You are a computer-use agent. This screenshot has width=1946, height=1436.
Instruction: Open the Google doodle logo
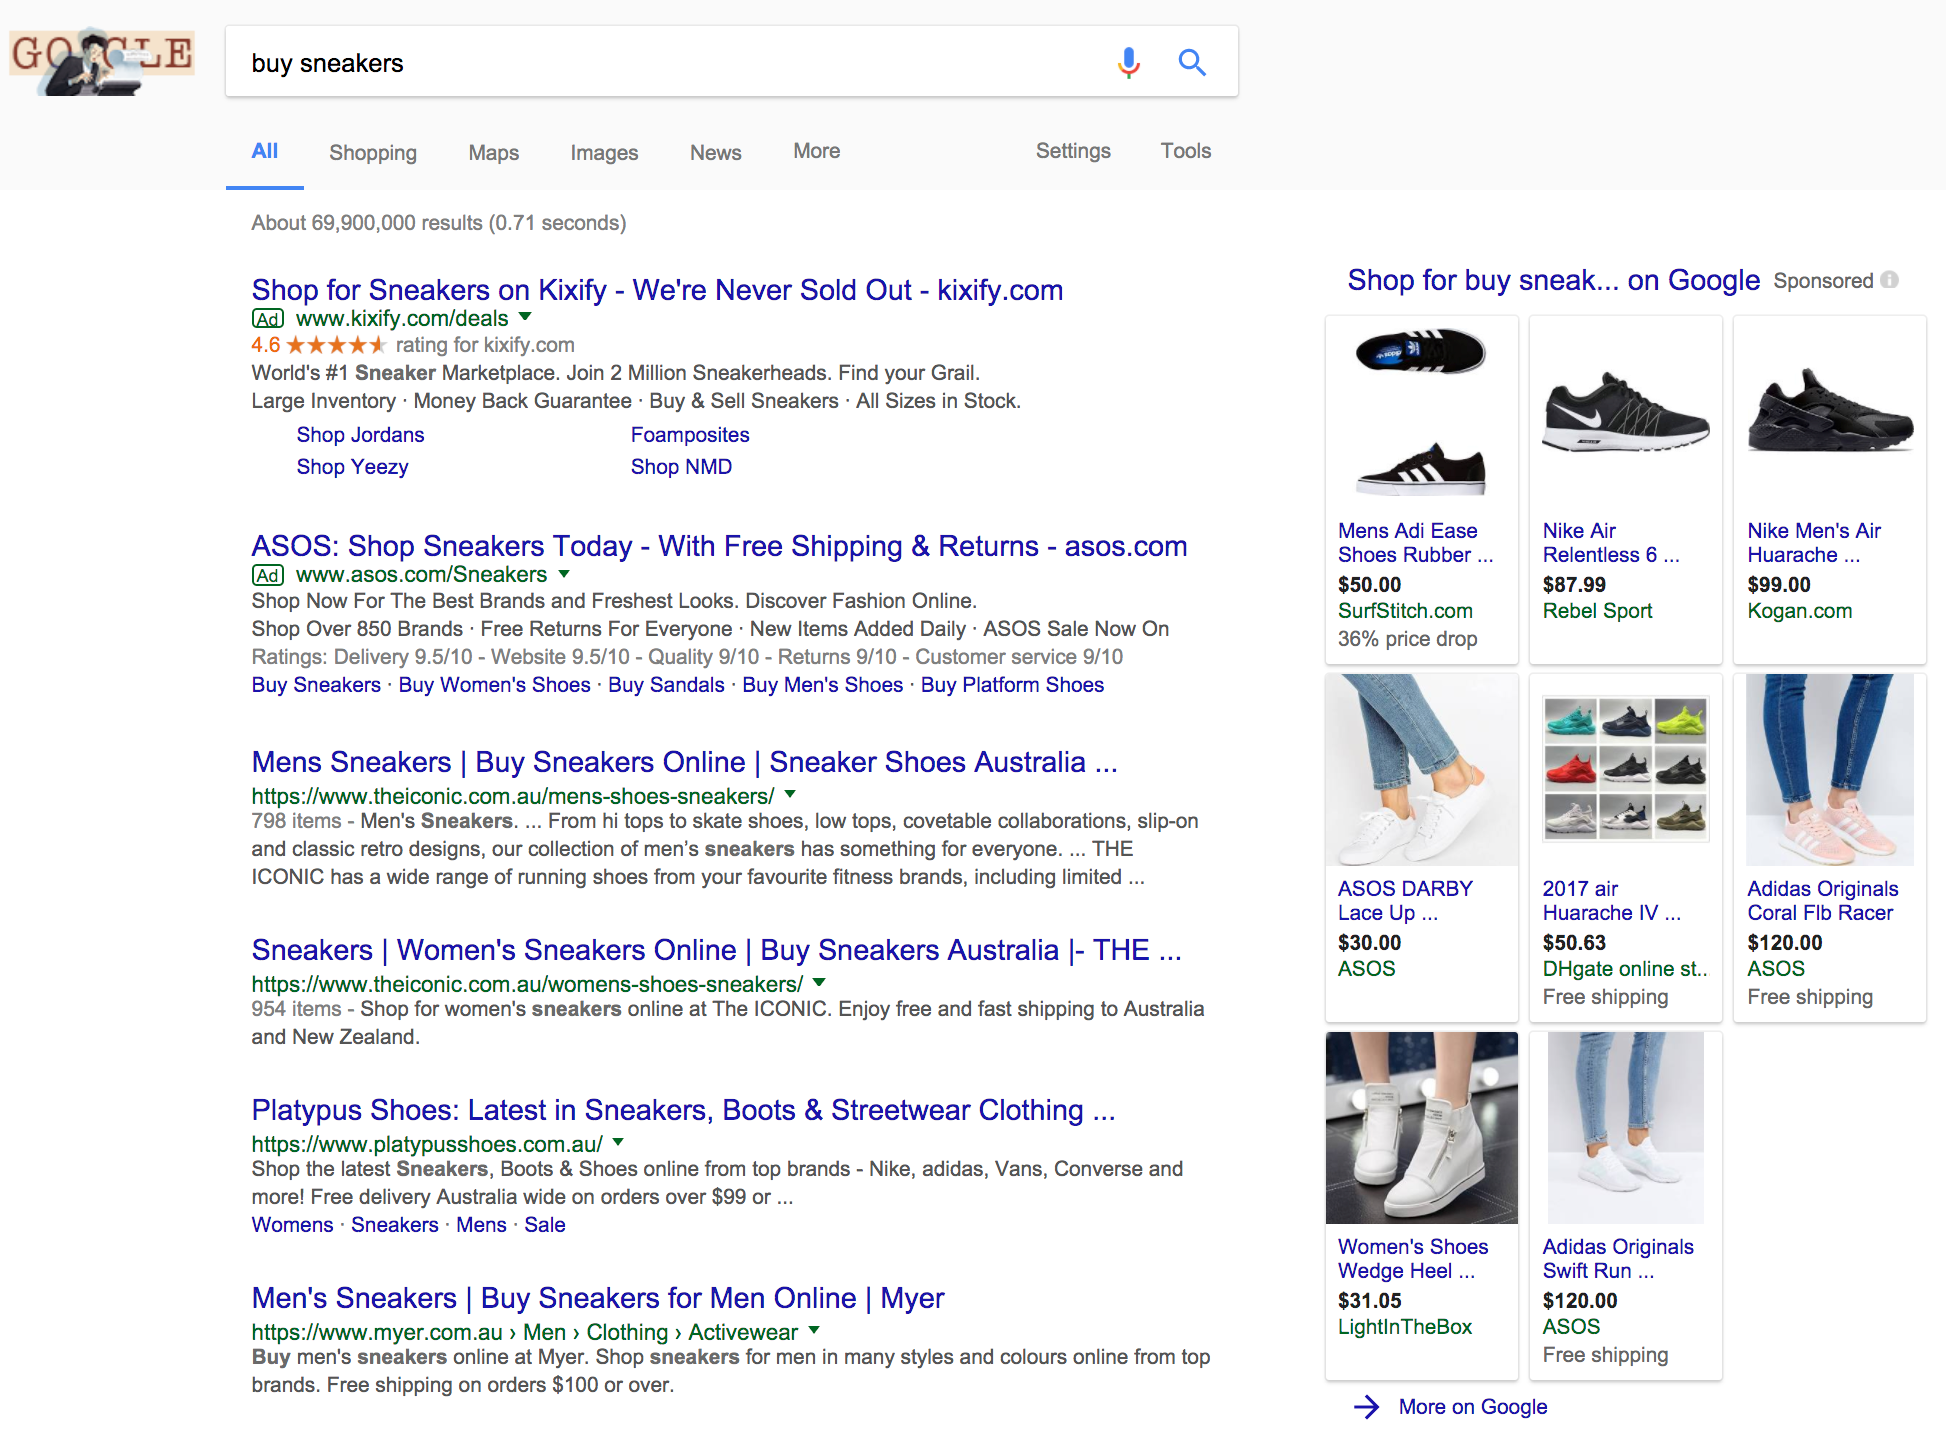click(x=102, y=61)
